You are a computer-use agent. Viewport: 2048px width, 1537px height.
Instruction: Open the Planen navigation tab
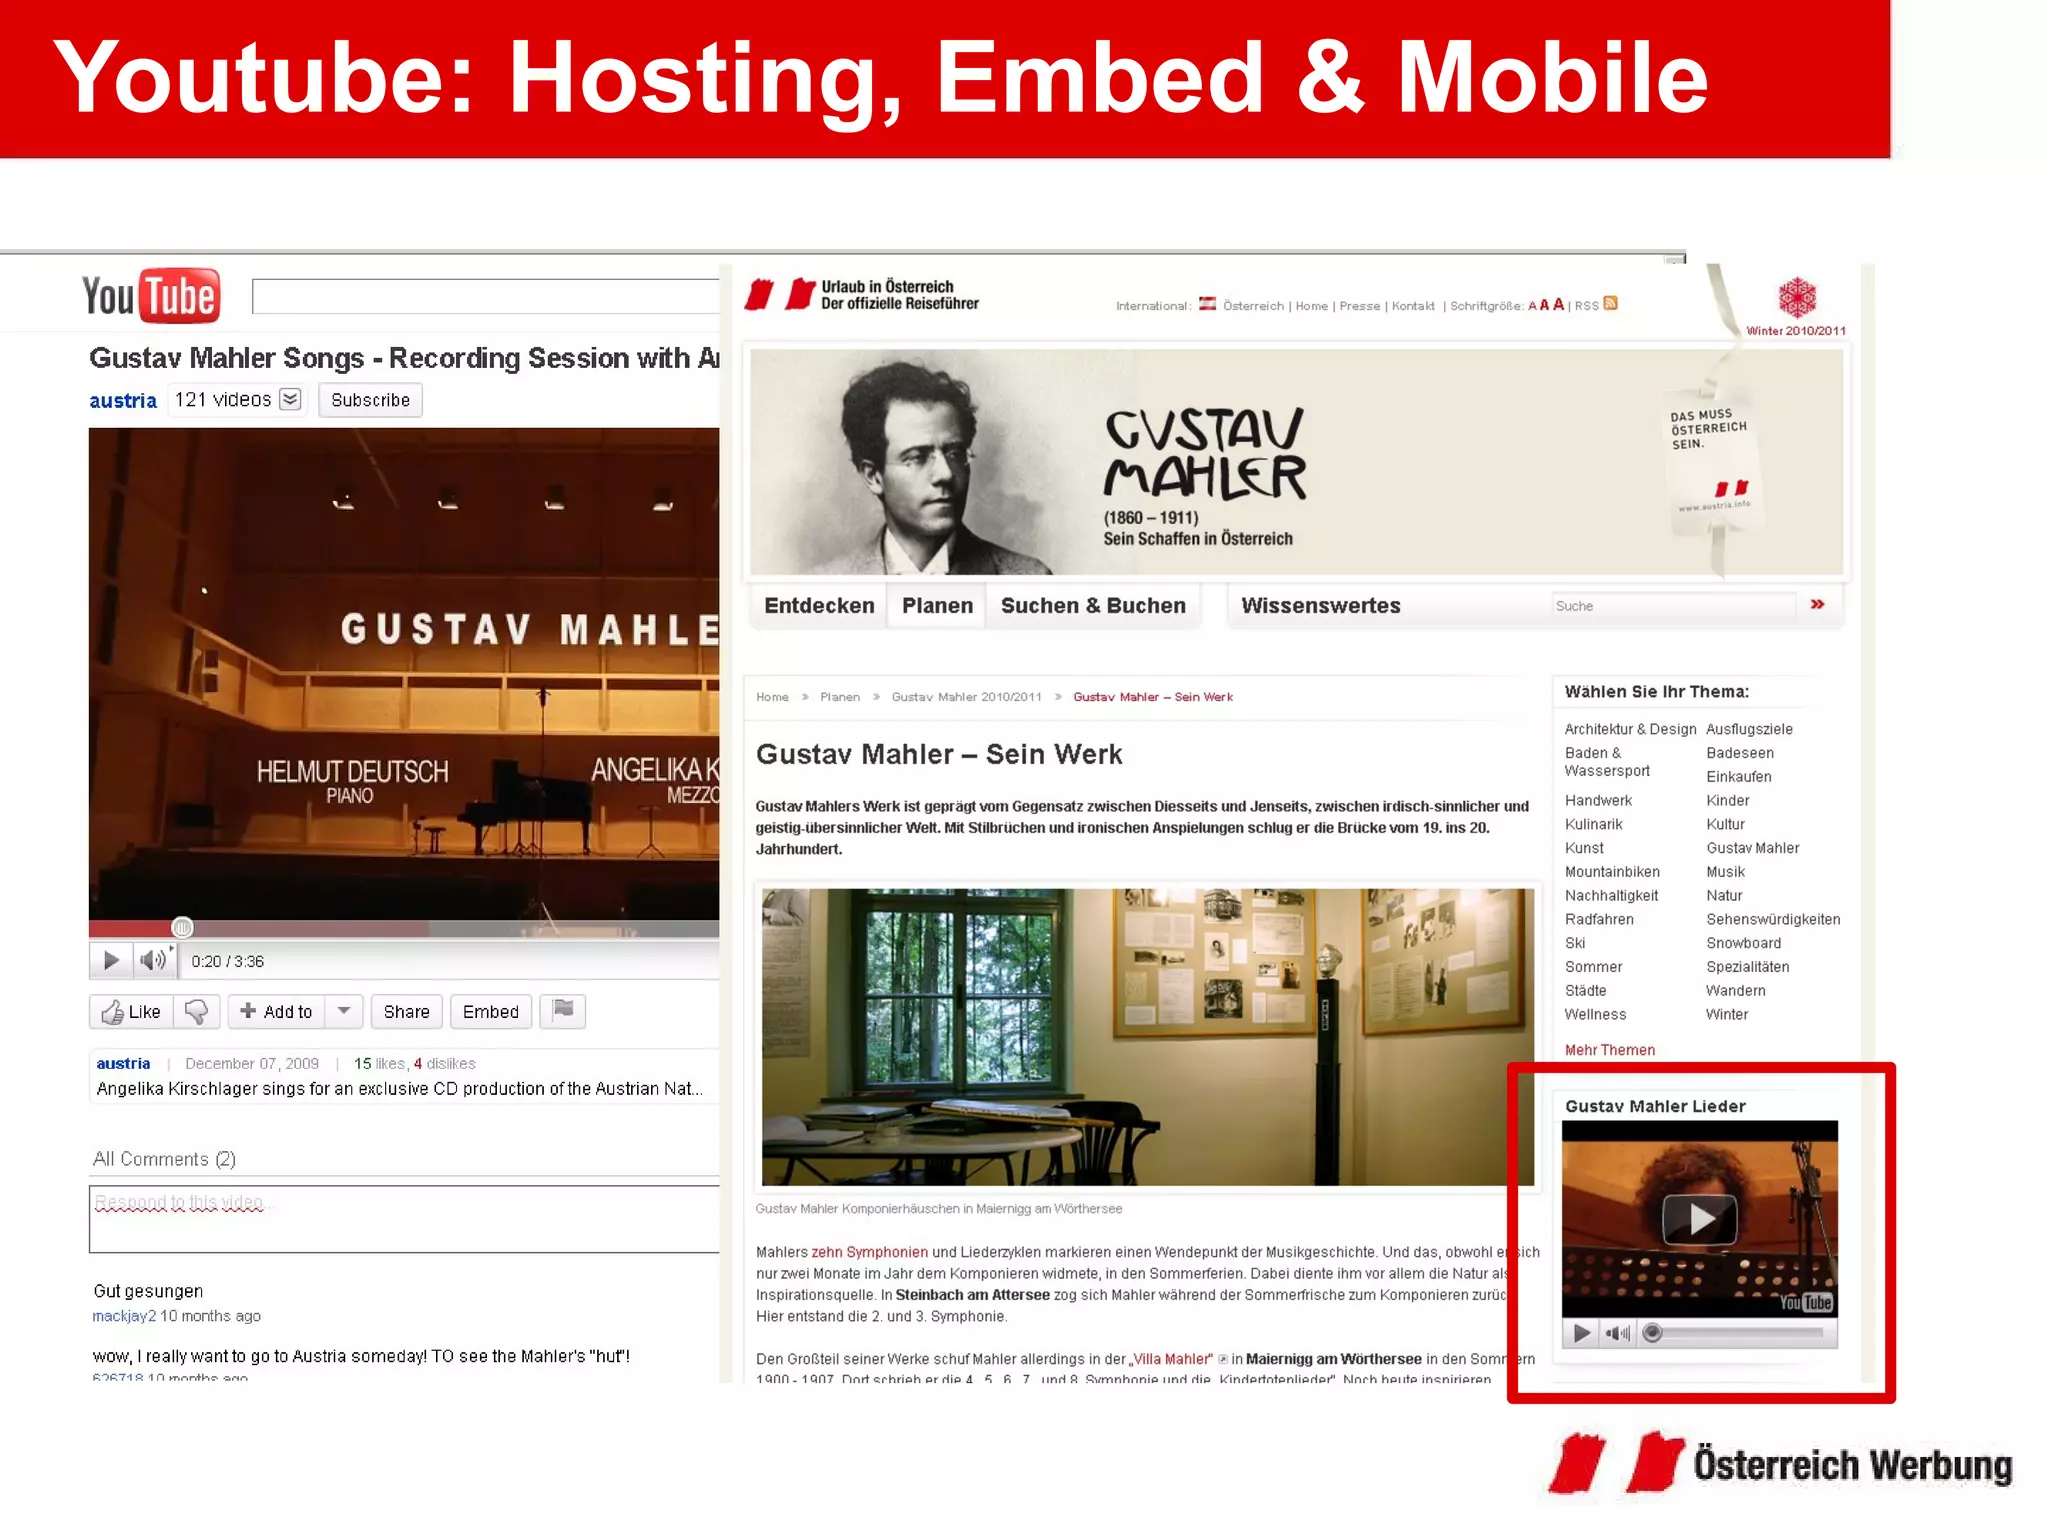(x=937, y=606)
